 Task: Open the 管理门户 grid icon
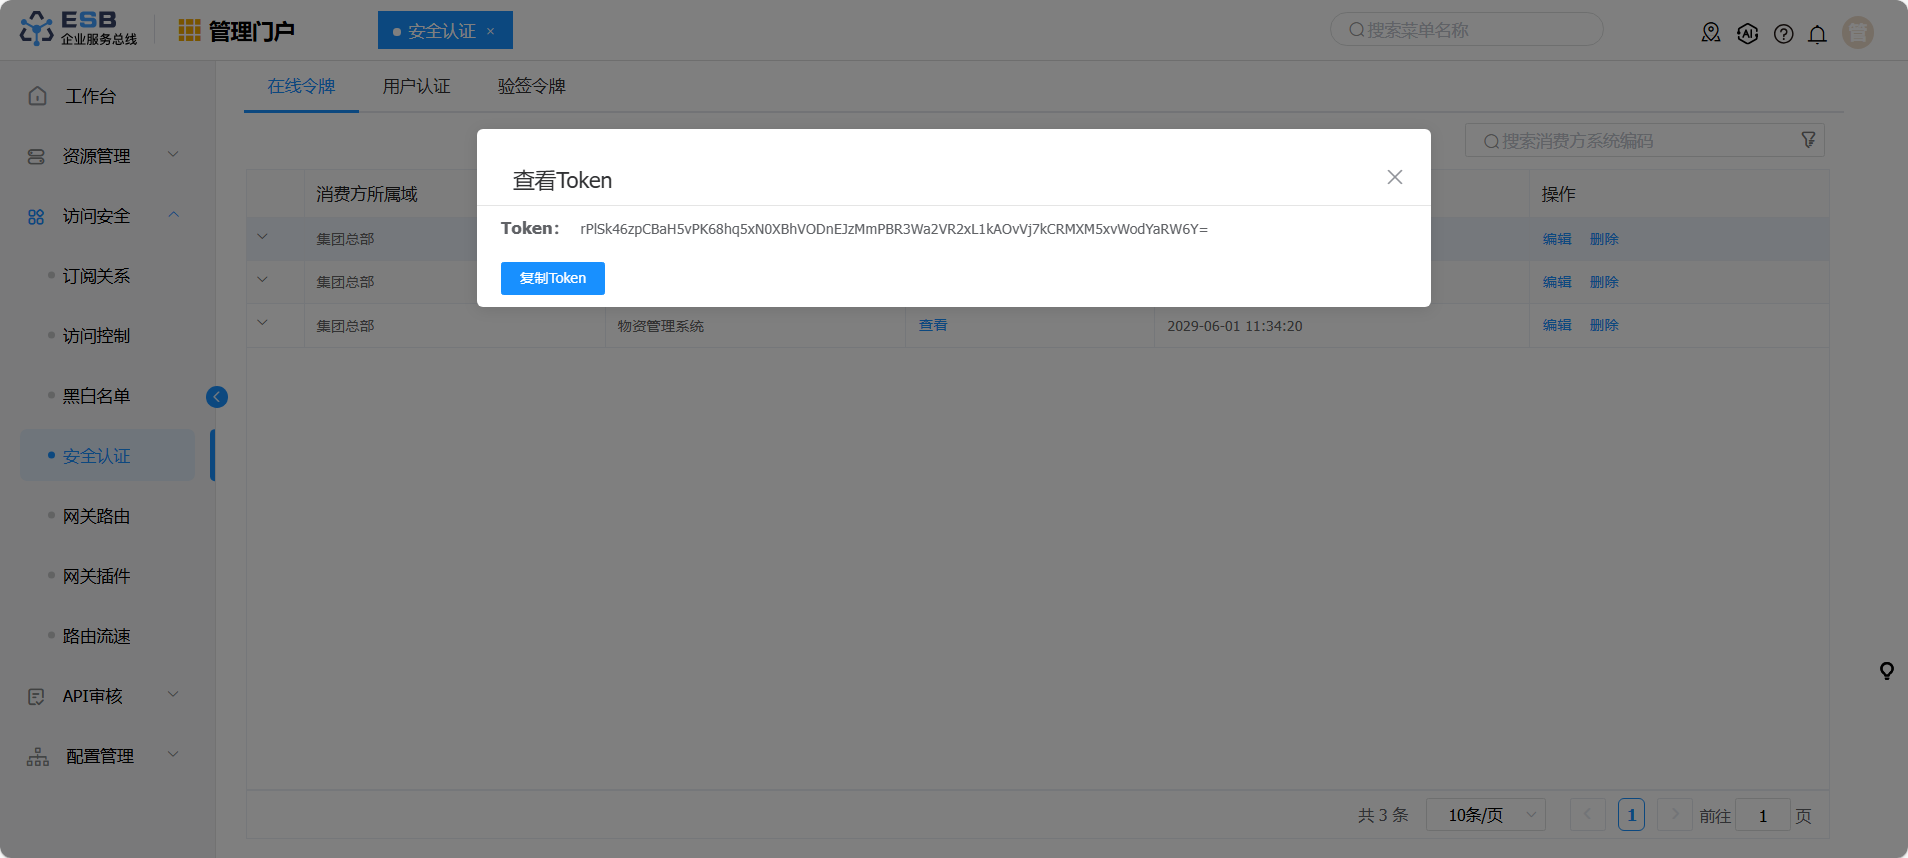pos(189,30)
